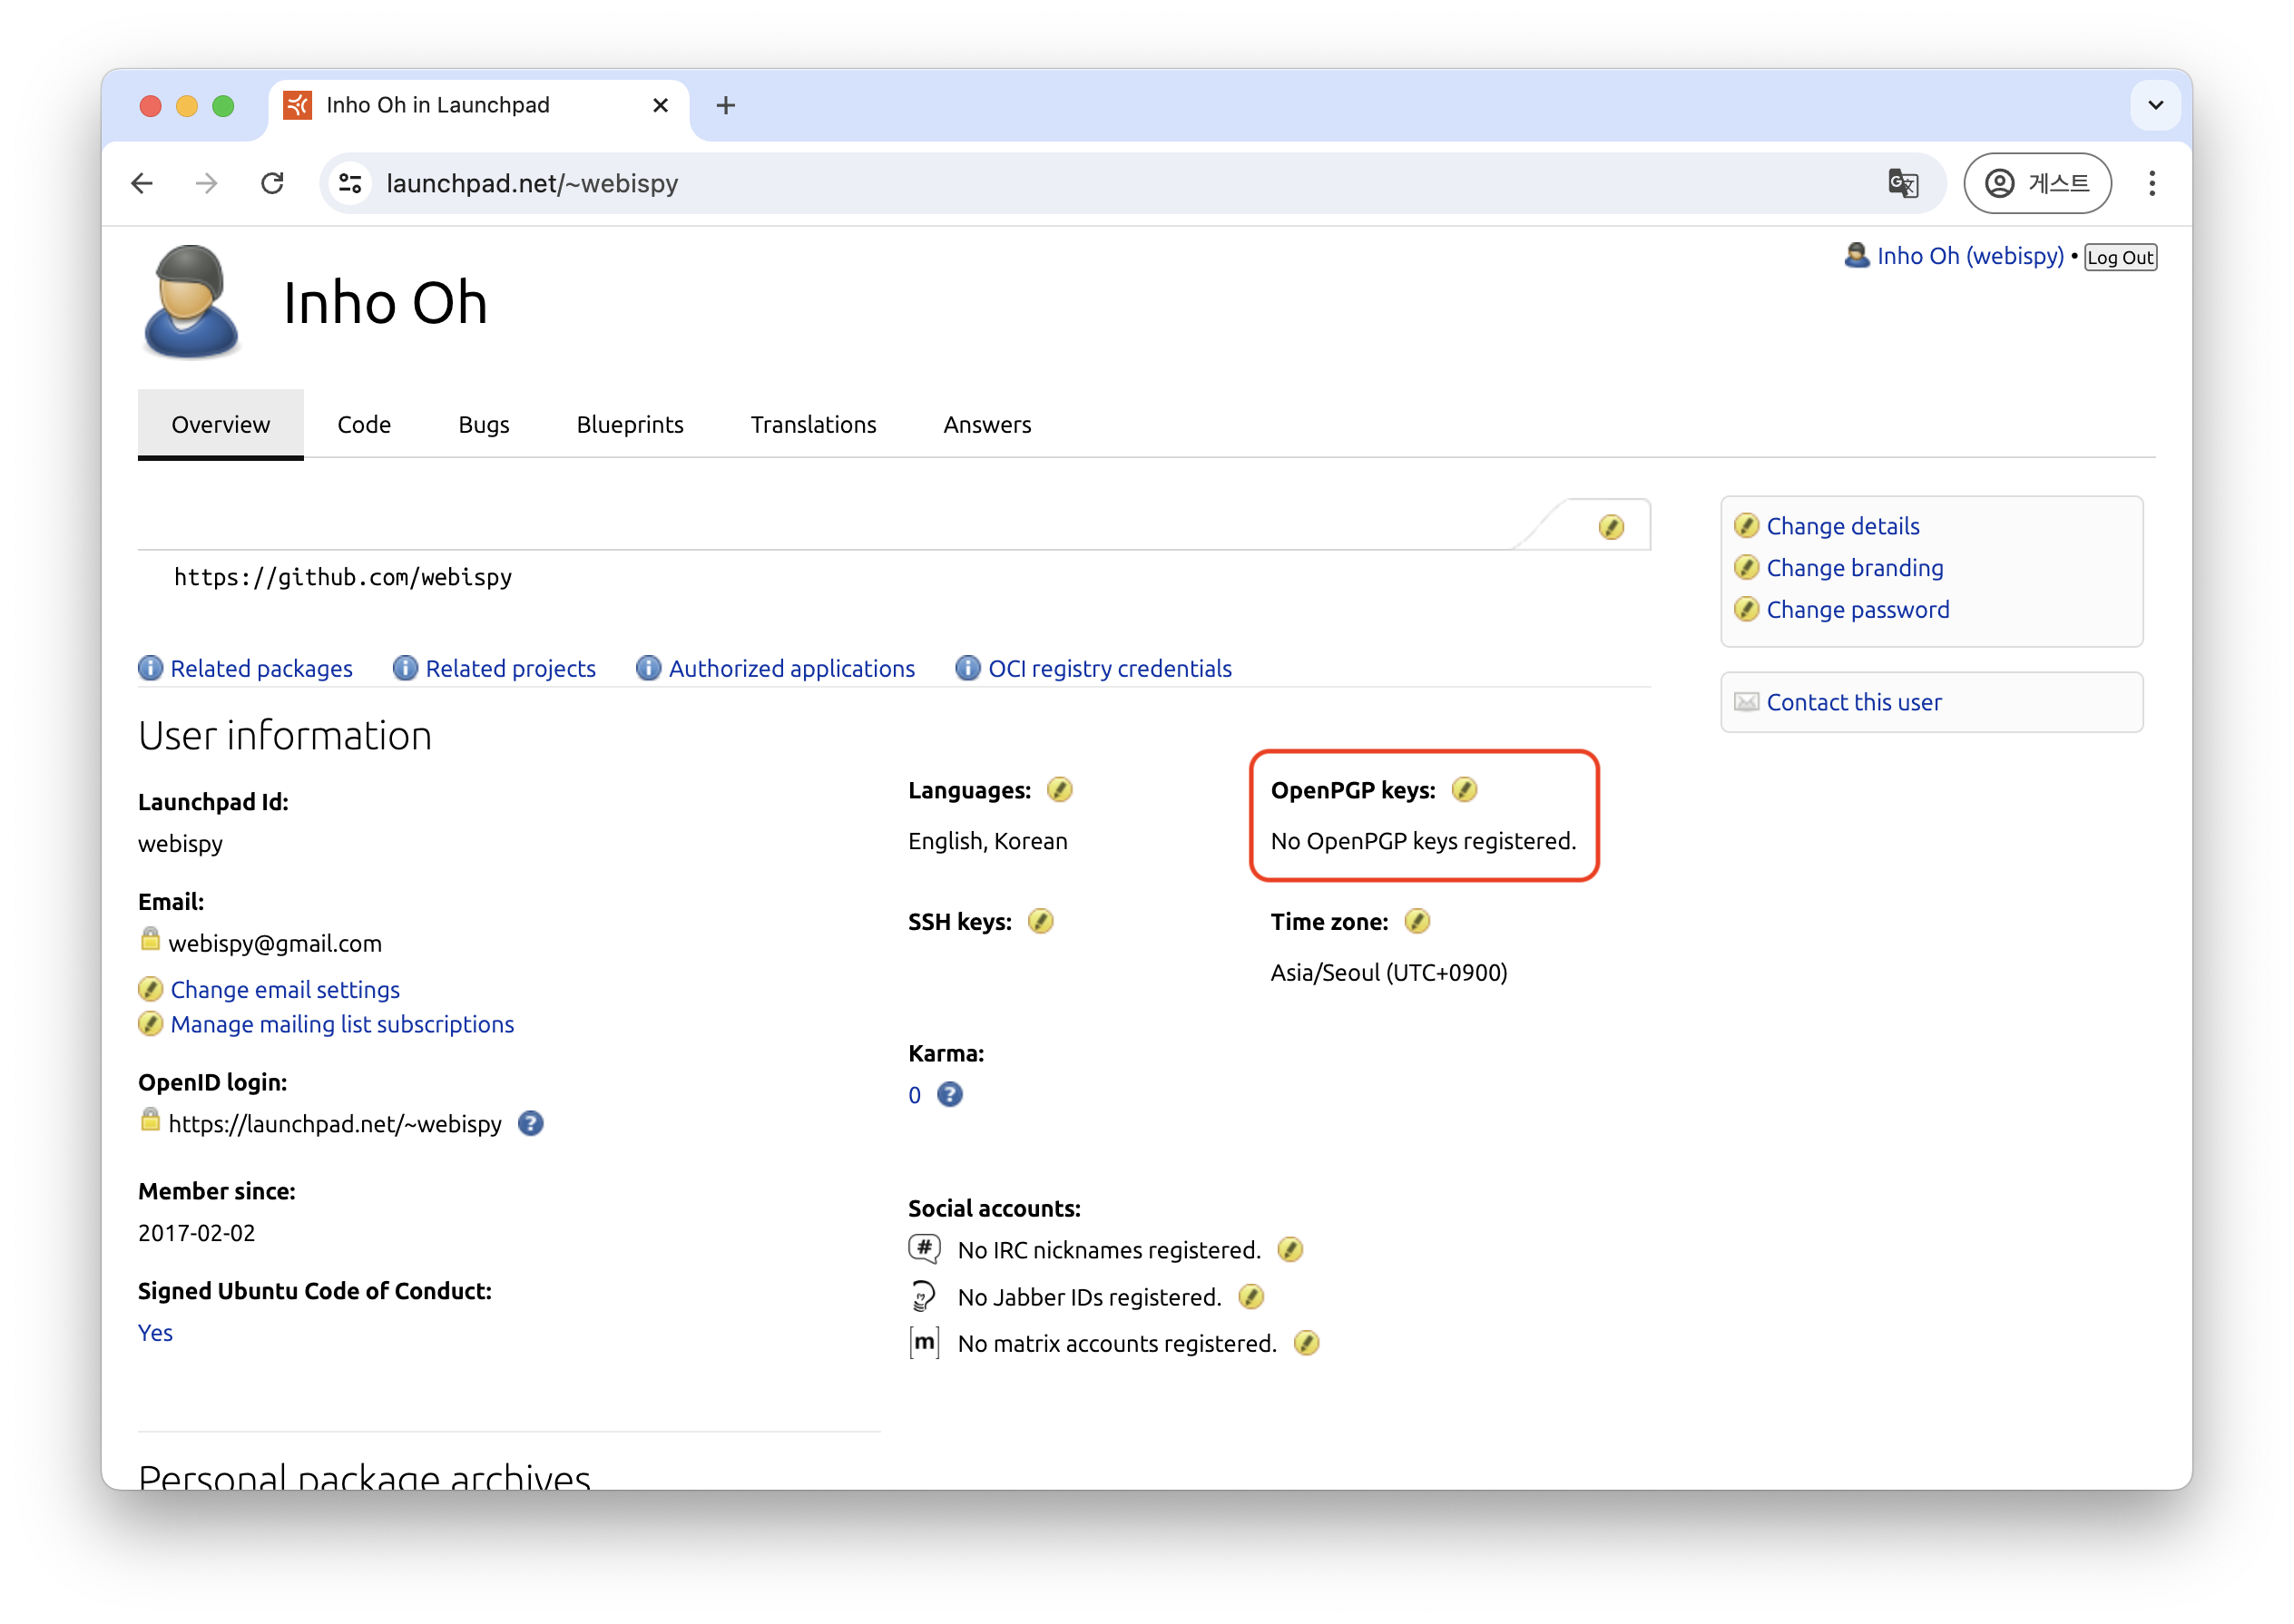Switch to the Translations tab
2294x1624 pixels.
(x=813, y=424)
